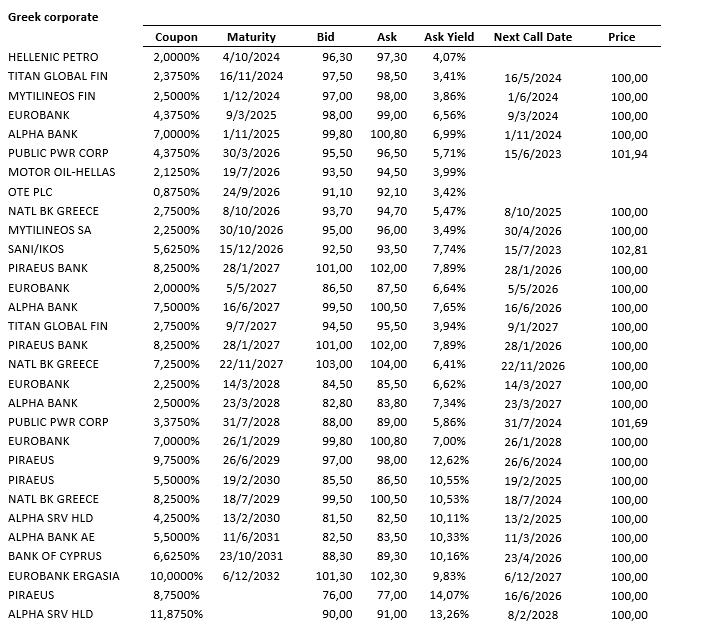Select the OTE PLC row label
722x637 pixels.
[31, 191]
